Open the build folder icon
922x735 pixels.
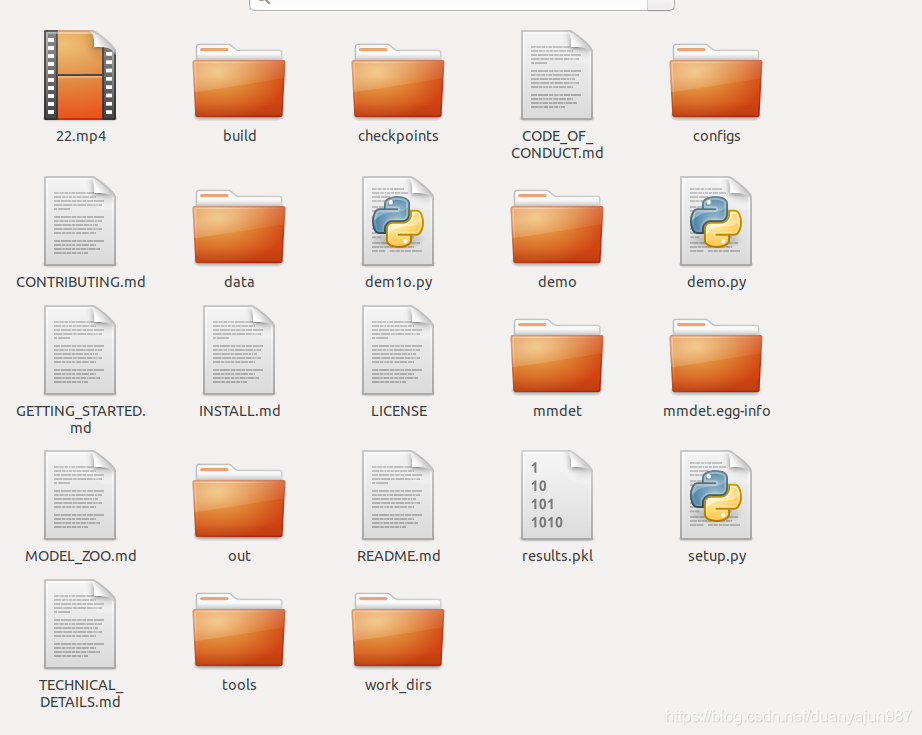(239, 81)
